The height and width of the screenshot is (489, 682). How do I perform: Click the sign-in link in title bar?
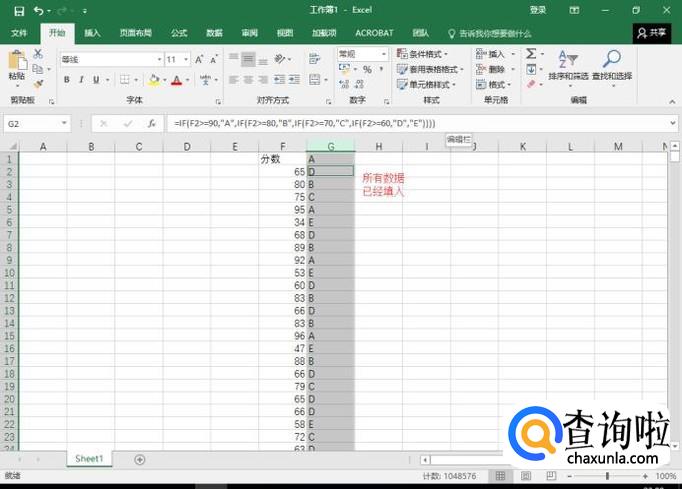tap(538, 10)
